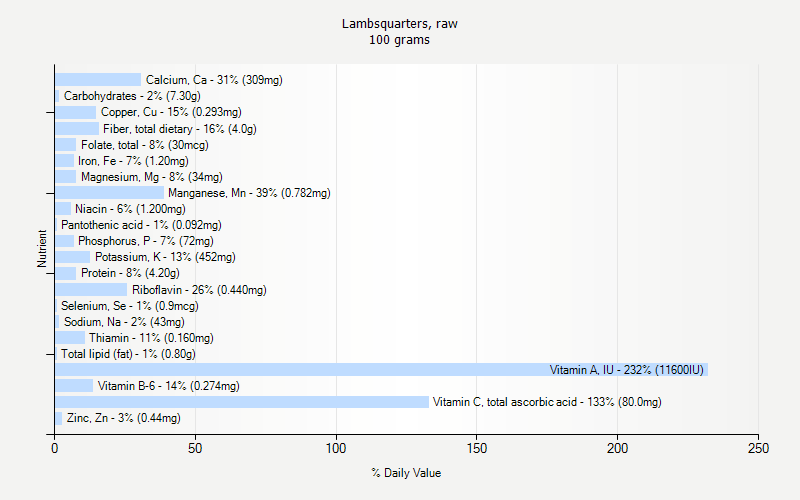Click the Niacin 6% label
The height and width of the screenshot is (500, 800).
click(x=130, y=209)
